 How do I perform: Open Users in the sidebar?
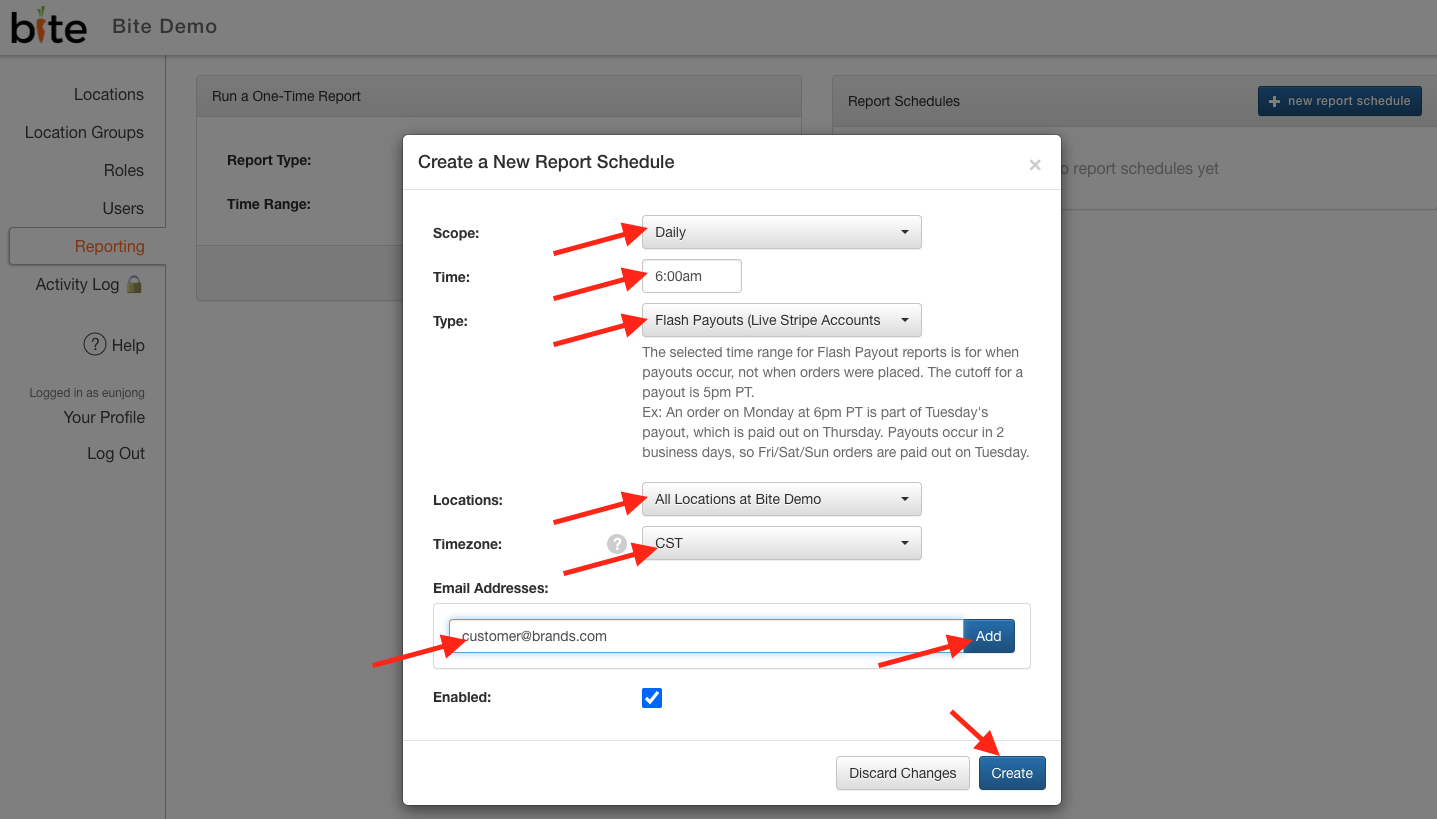coord(123,208)
